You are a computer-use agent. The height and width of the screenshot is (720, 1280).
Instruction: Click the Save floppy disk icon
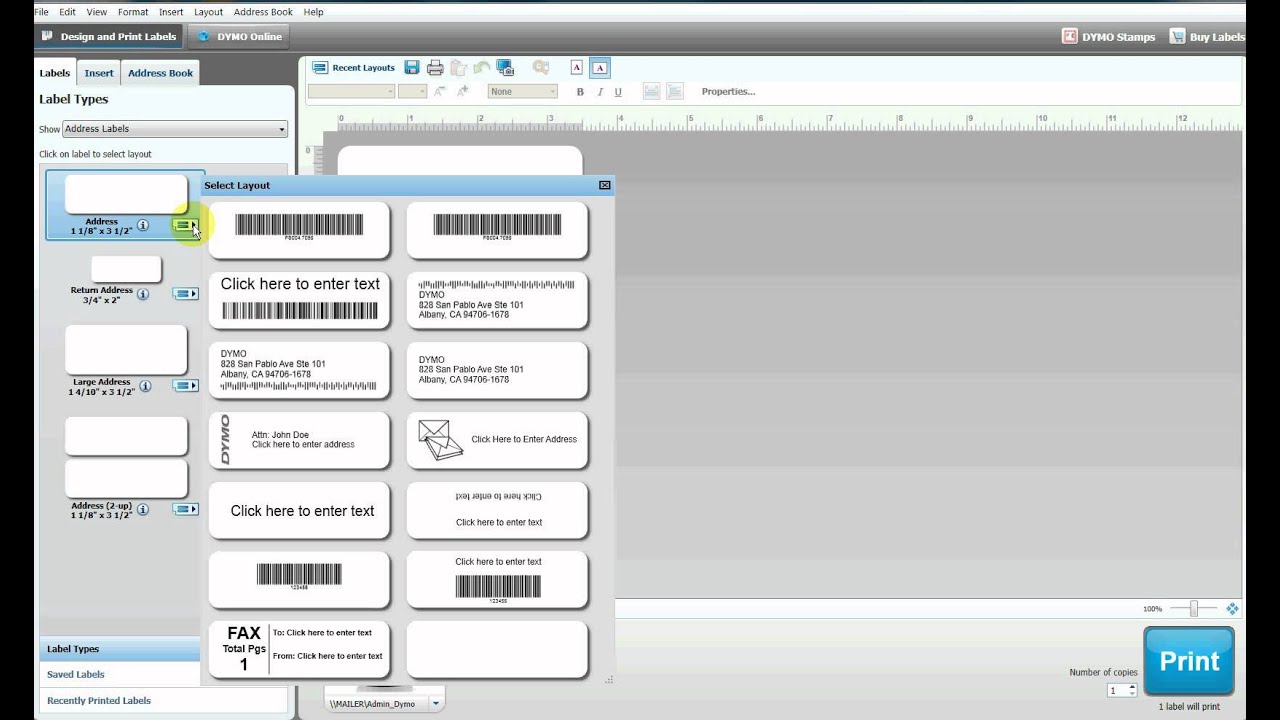(412, 68)
